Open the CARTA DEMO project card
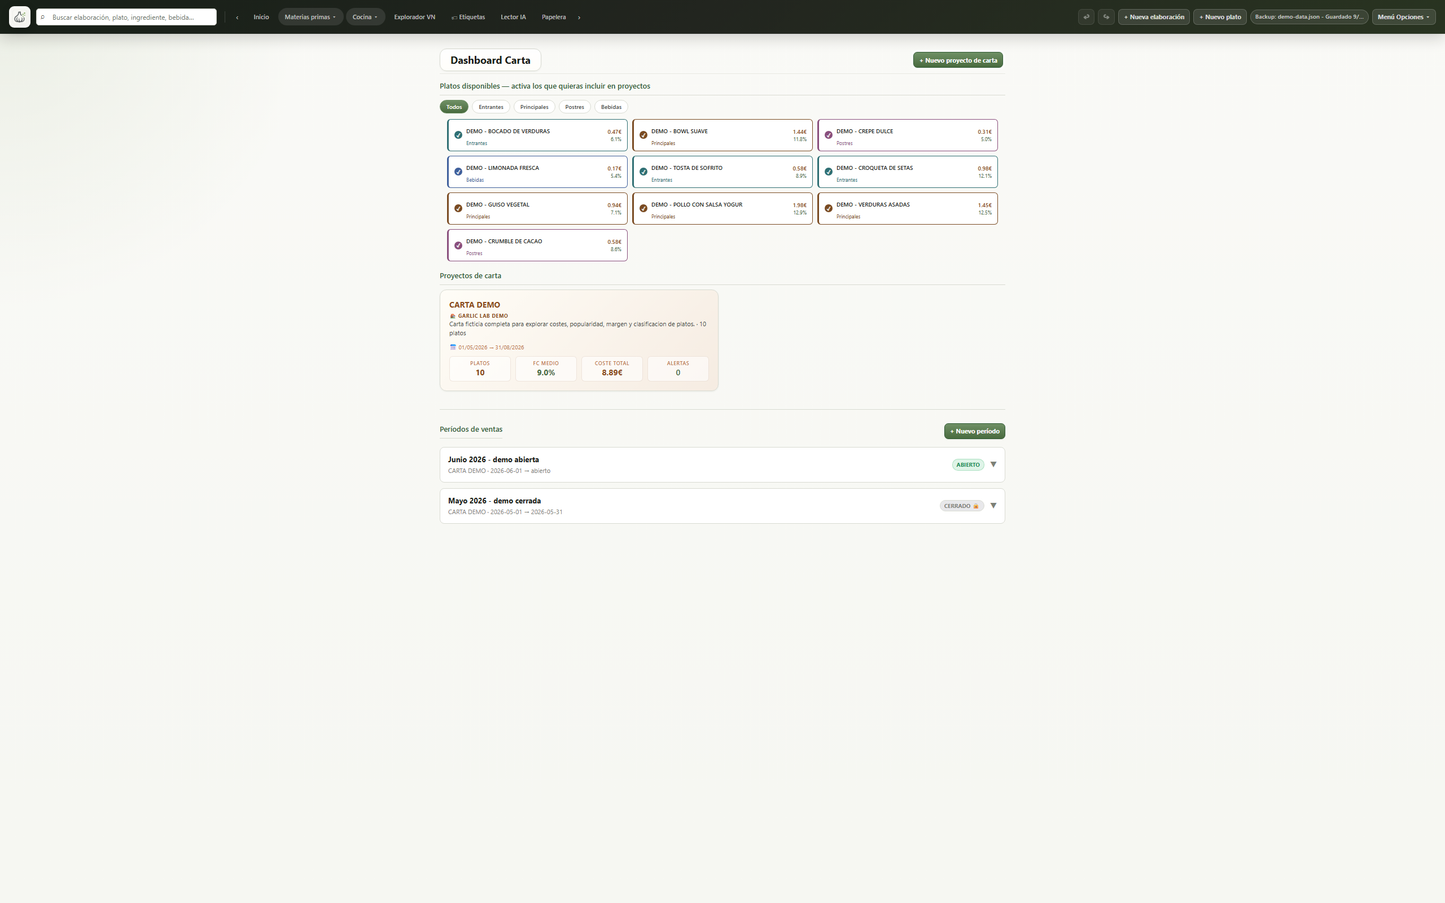The image size is (1445, 903). point(579,340)
